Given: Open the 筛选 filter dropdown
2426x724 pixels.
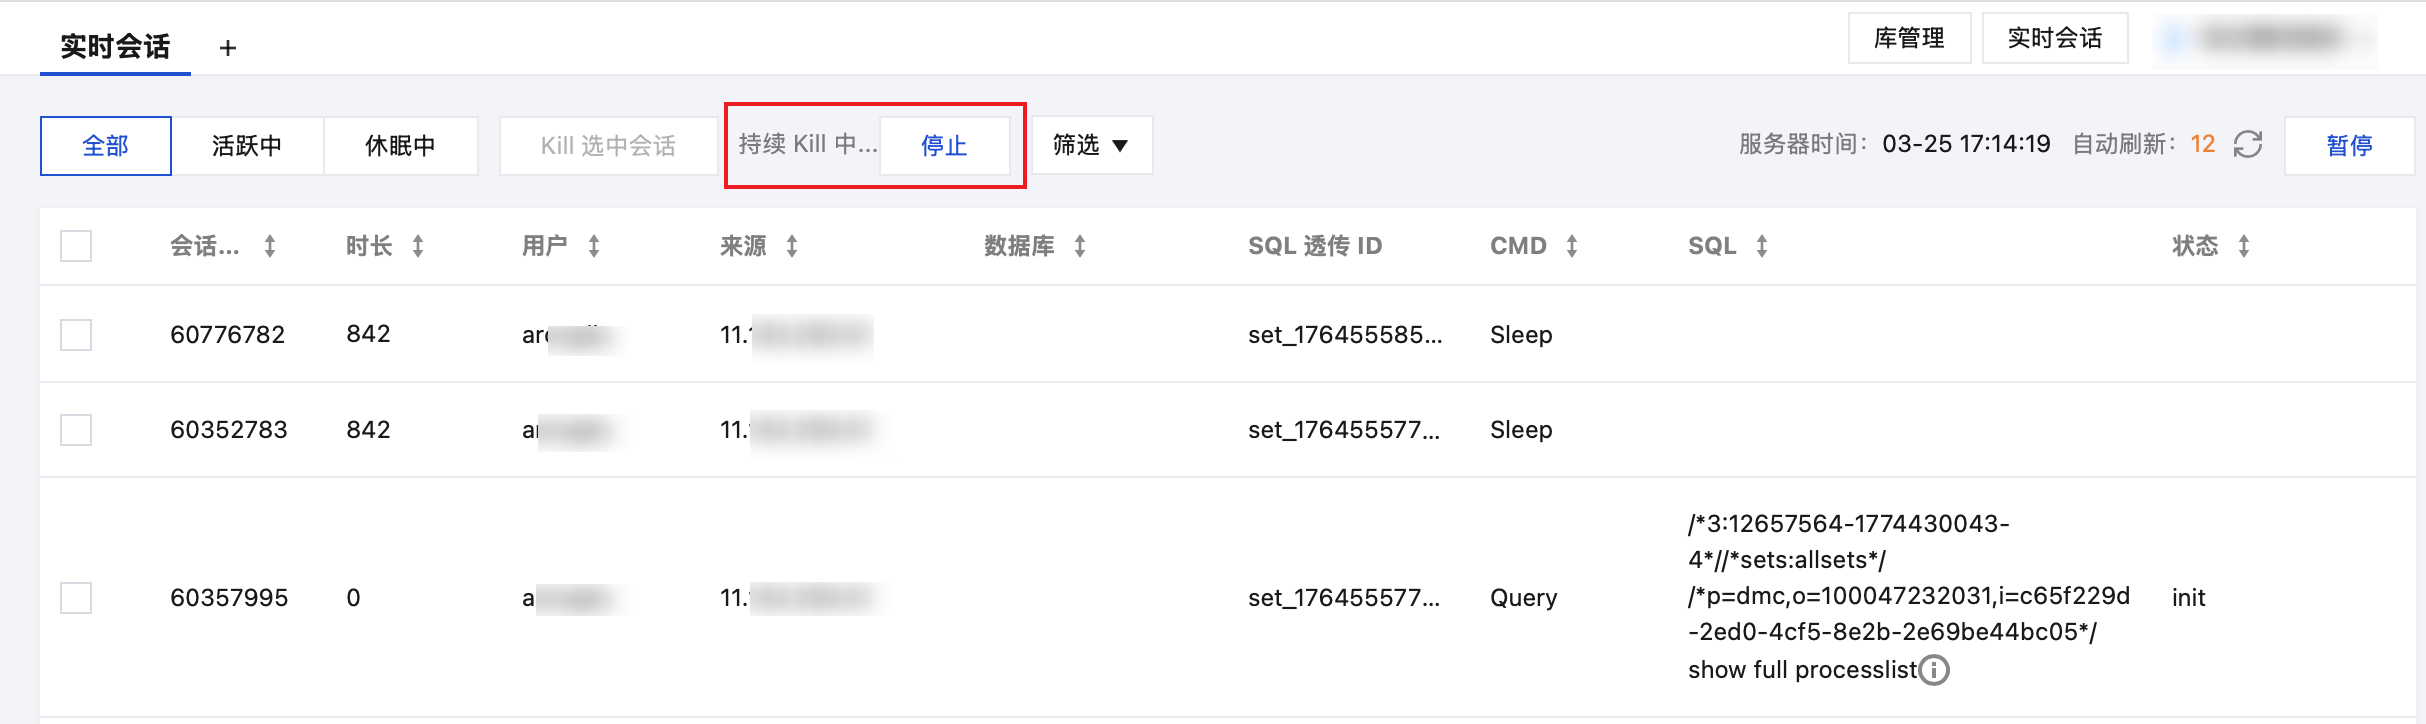Looking at the screenshot, I should (1091, 145).
